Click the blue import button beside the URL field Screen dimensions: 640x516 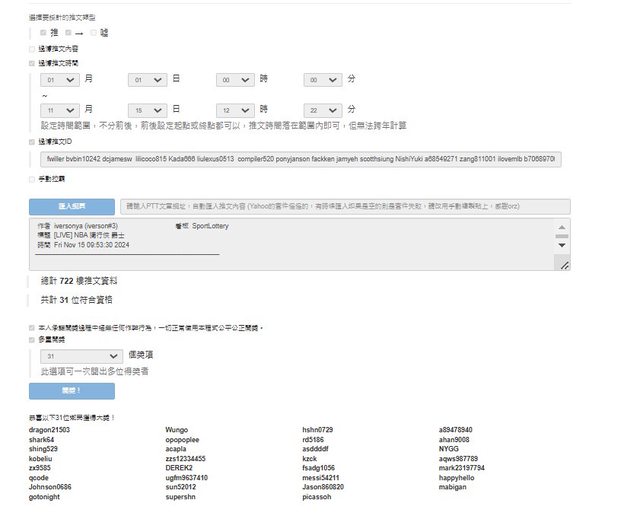click(71, 206)
